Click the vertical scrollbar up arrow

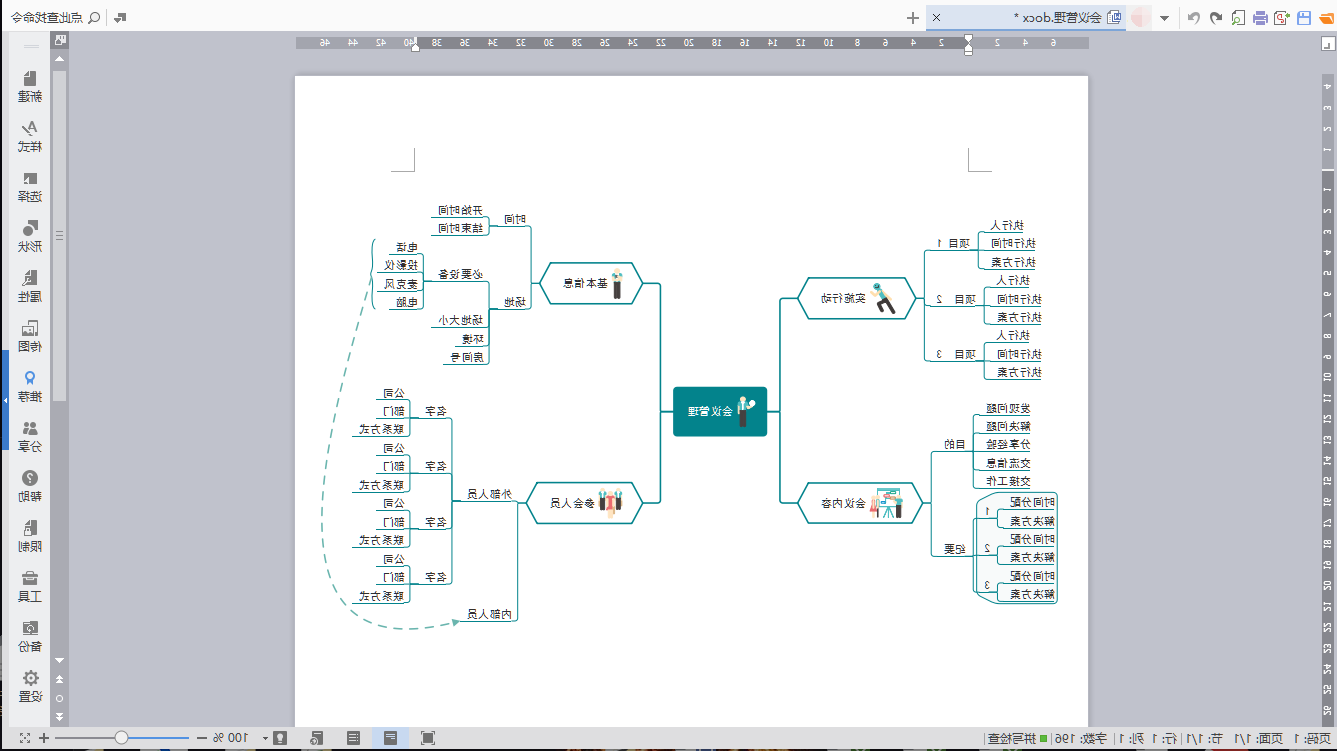(59, 61)
